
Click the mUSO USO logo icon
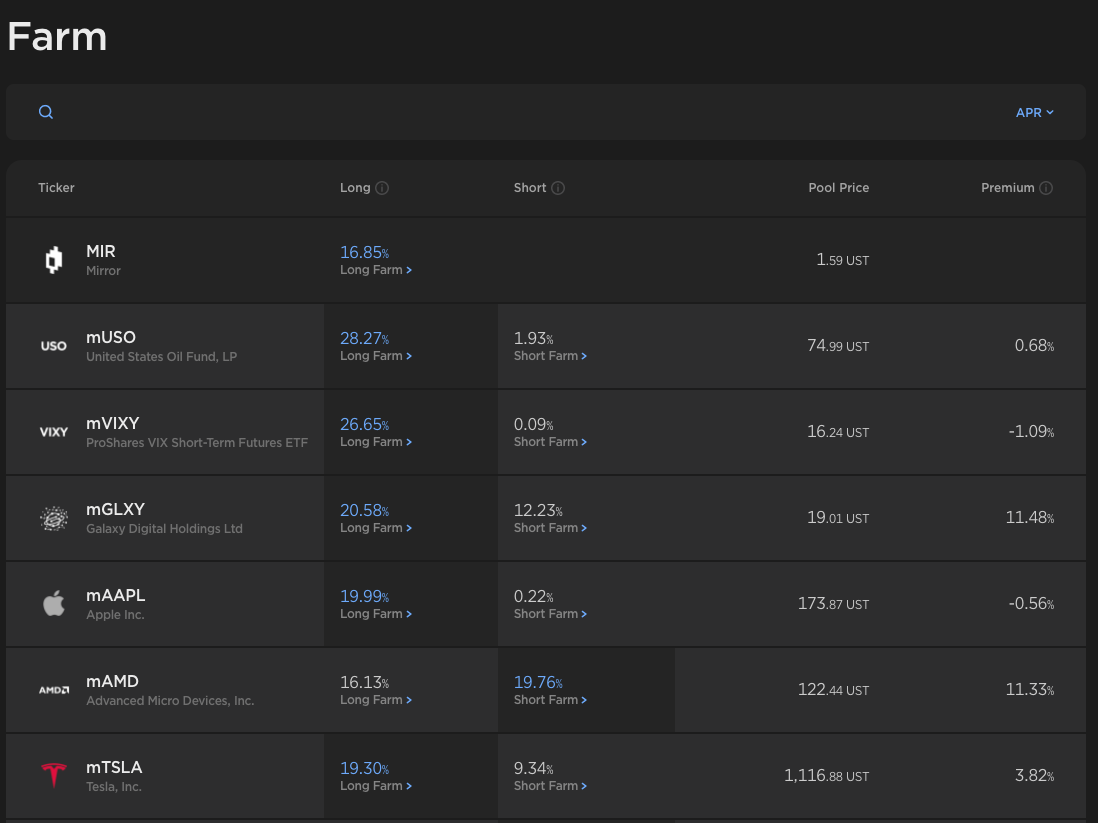point(54,346)
